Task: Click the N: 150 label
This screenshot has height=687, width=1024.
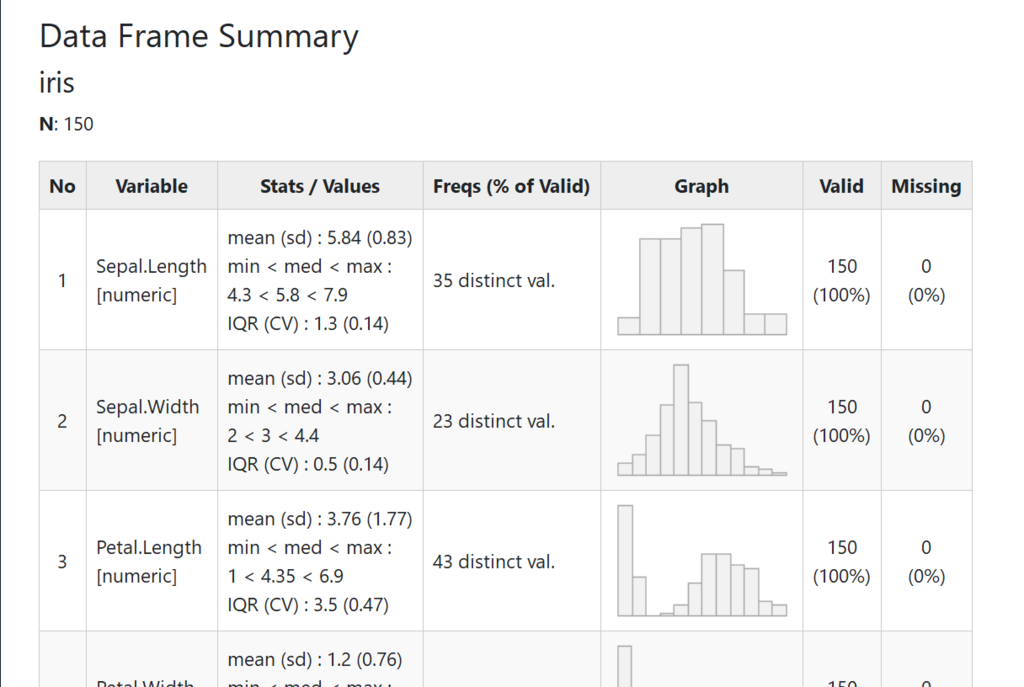Action: coord(66,124)
